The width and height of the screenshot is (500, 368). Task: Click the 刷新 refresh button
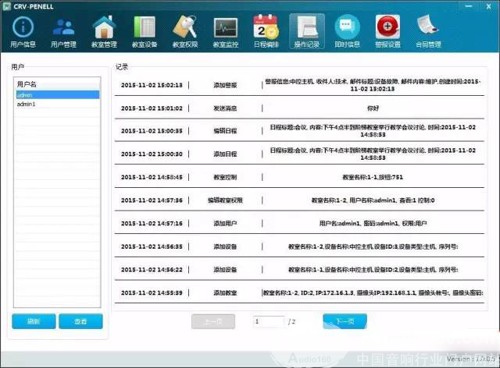(34, 321)
